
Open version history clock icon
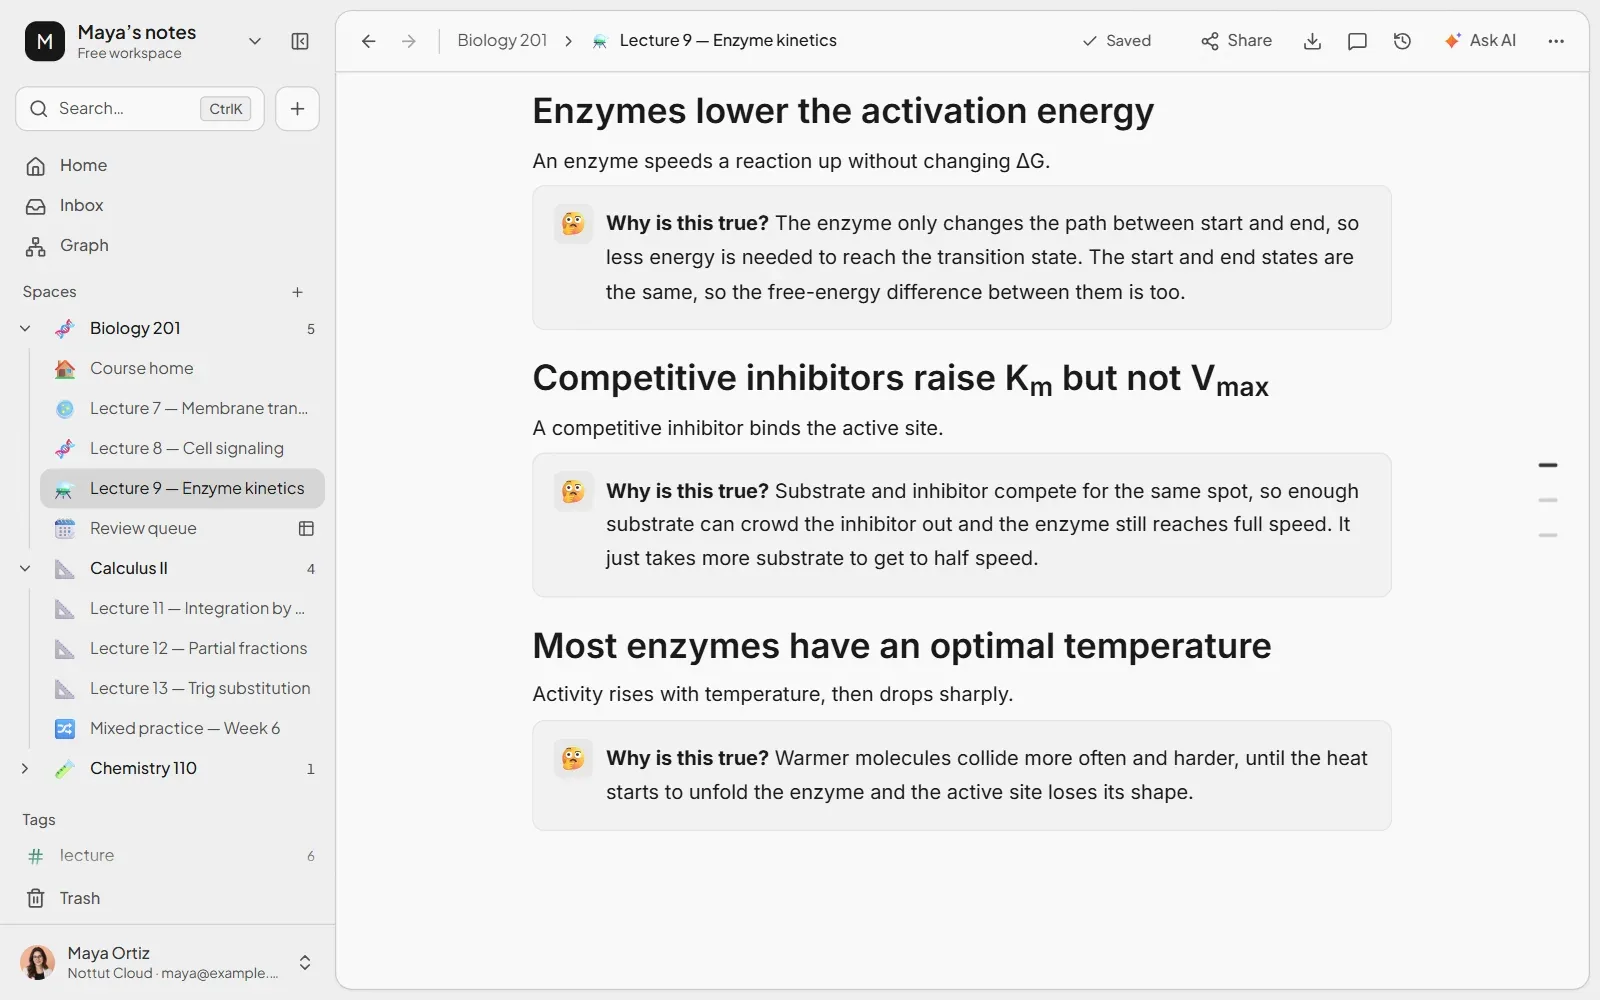(x=1402, y=41)
